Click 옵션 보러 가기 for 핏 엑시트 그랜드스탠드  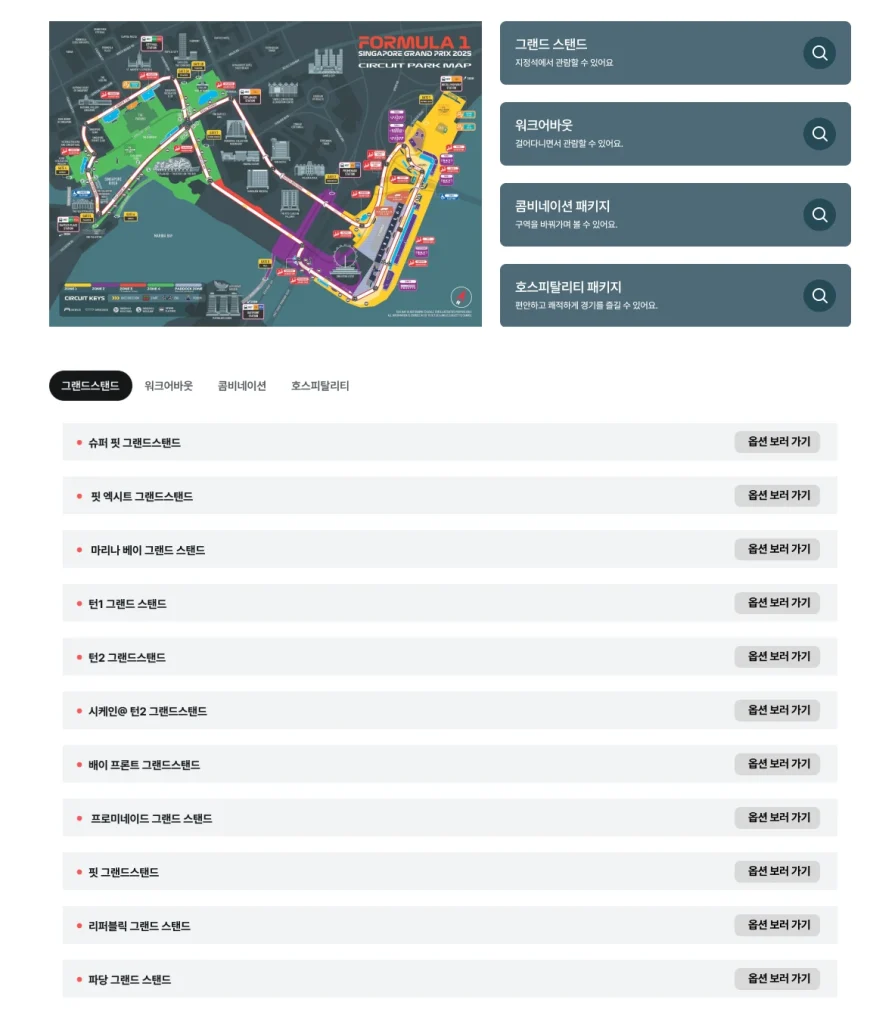coord(777,496)
